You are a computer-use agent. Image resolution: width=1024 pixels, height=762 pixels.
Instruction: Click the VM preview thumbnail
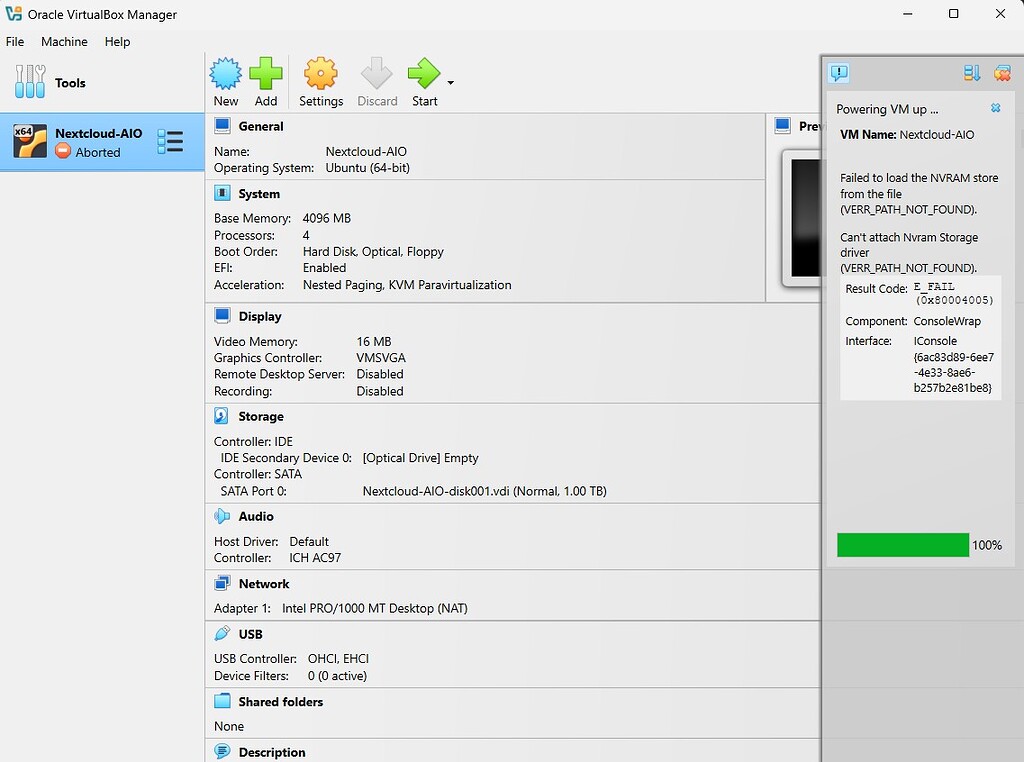[x=805, y=217]
